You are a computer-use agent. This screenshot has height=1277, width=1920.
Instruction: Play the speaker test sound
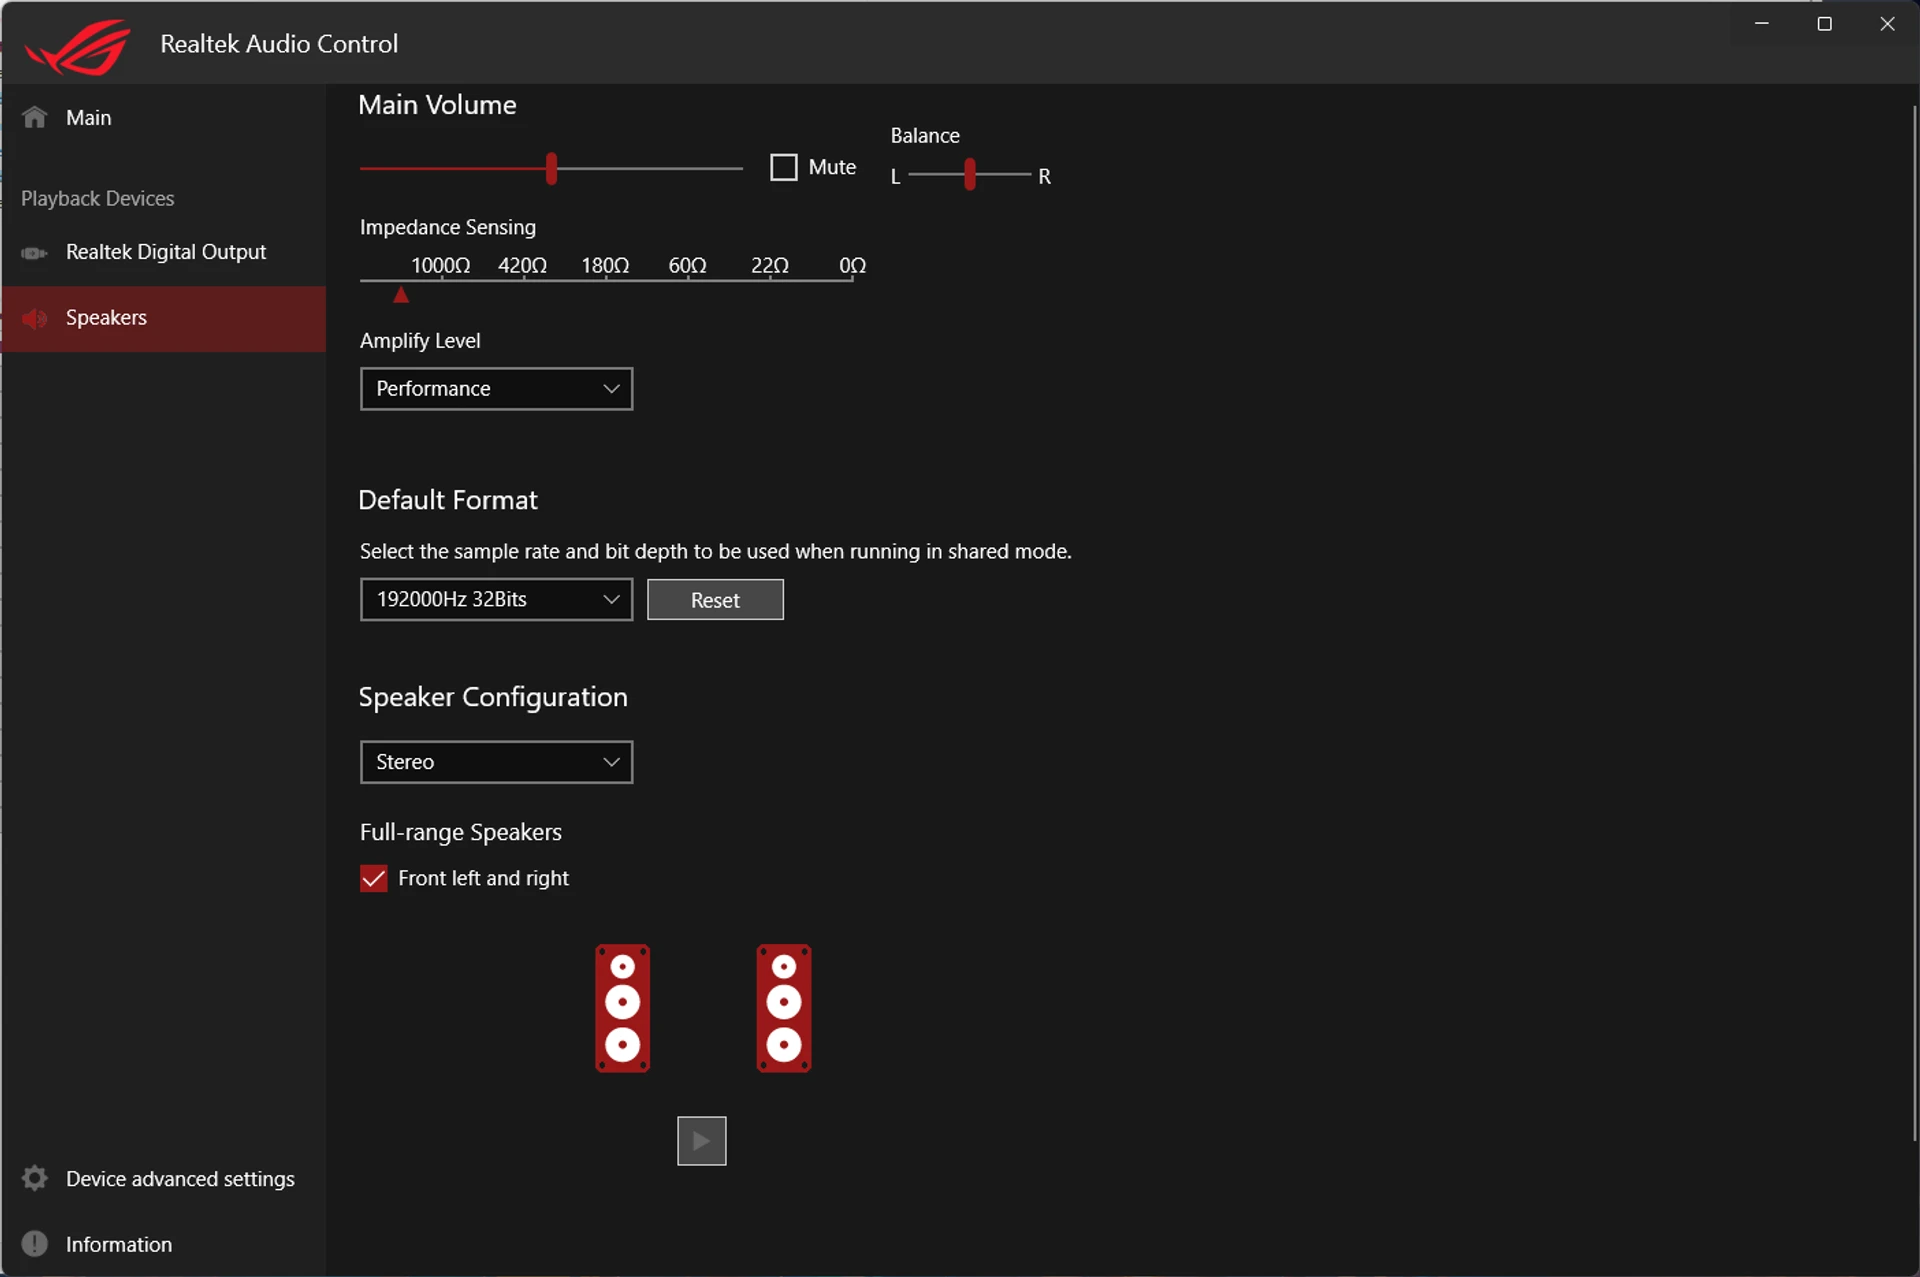click(702, 1141)
